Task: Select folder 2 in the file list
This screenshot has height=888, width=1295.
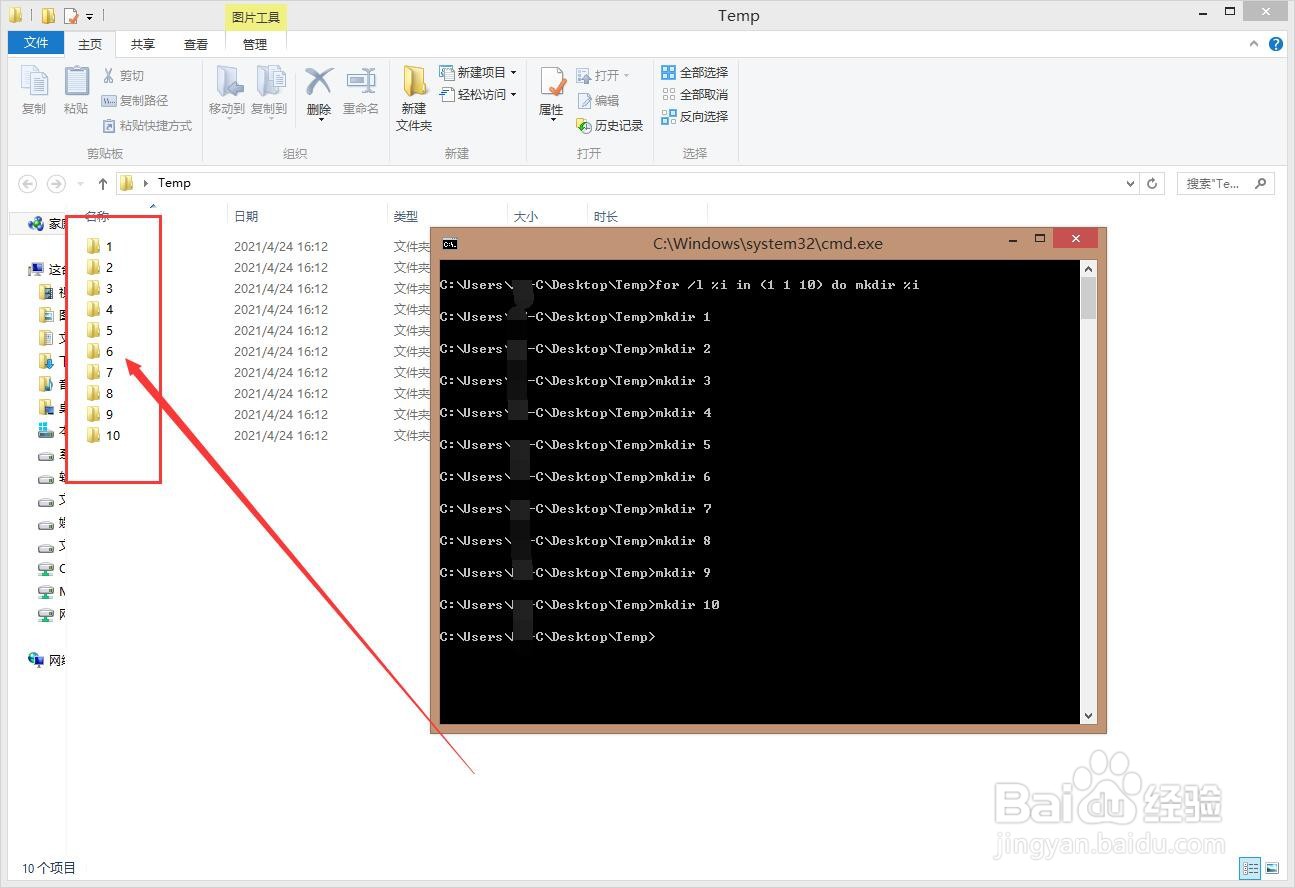Action: [98, 267]
